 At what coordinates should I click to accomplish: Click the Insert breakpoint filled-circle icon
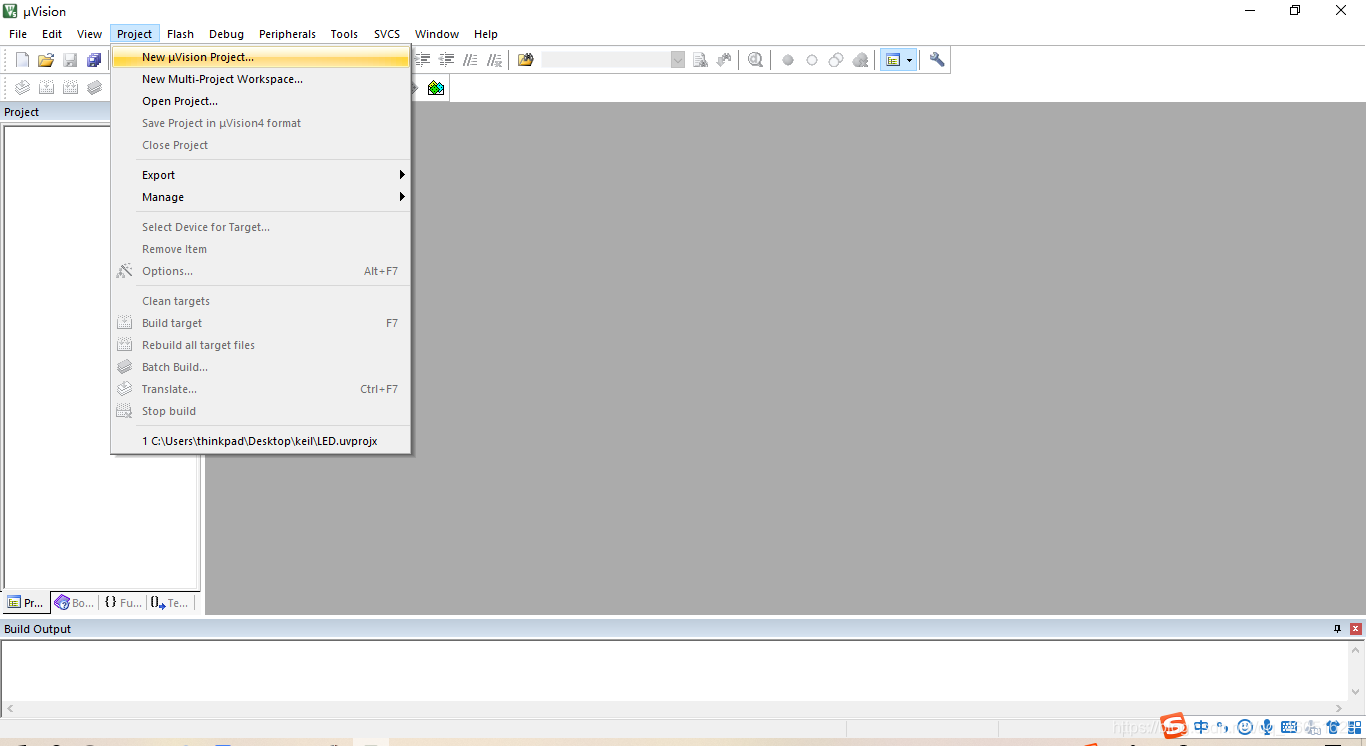(788, 60)
